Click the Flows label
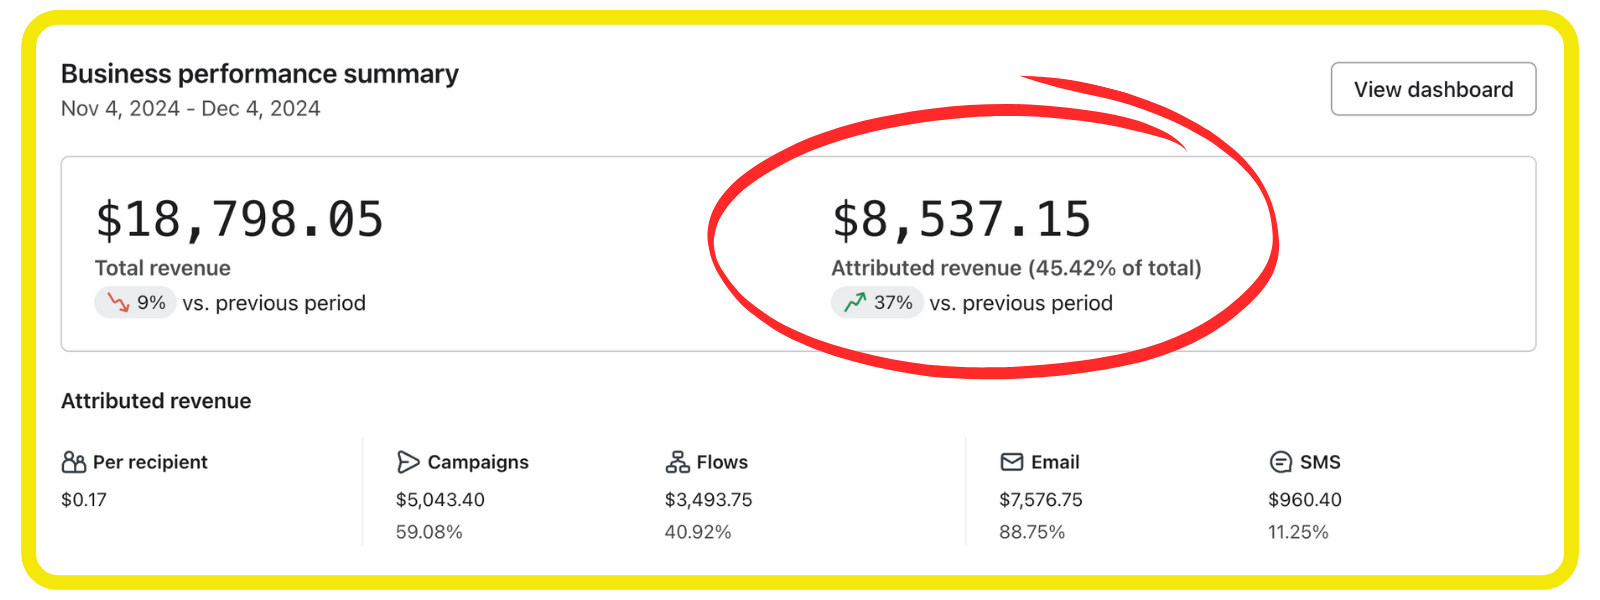Image resolution: width=1600 pixels, height=600 pixels. tap(722, 462)
